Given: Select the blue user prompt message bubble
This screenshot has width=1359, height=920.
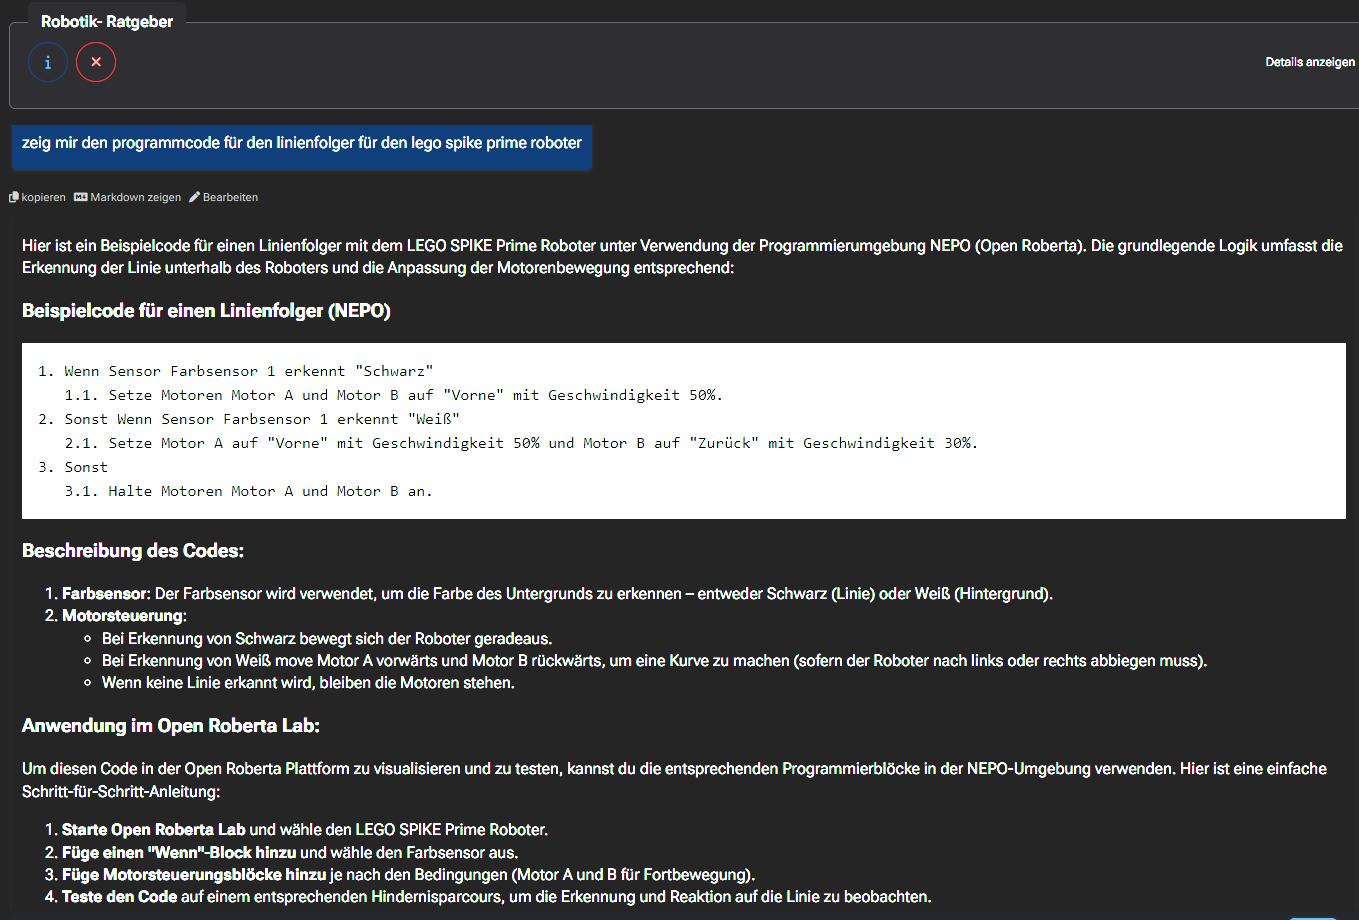Looking at the screenshot, I should click(x=301, y=144).
